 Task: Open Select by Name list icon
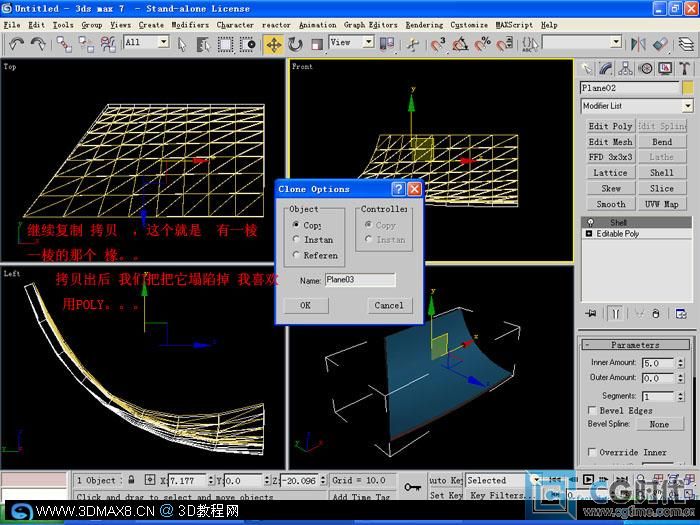[x=203, y=44]
